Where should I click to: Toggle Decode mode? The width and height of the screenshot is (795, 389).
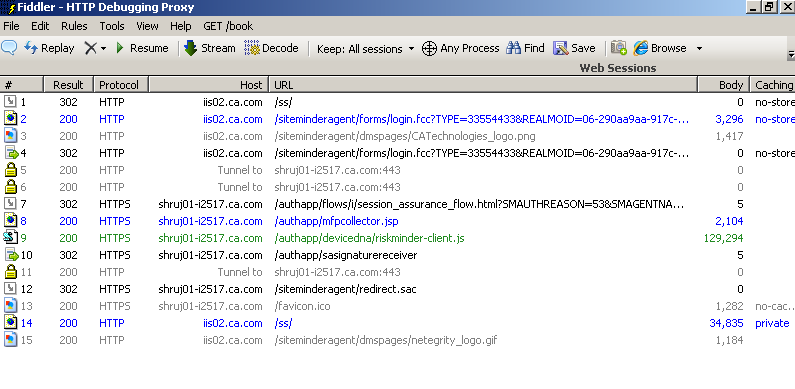(x=271, y=48)
